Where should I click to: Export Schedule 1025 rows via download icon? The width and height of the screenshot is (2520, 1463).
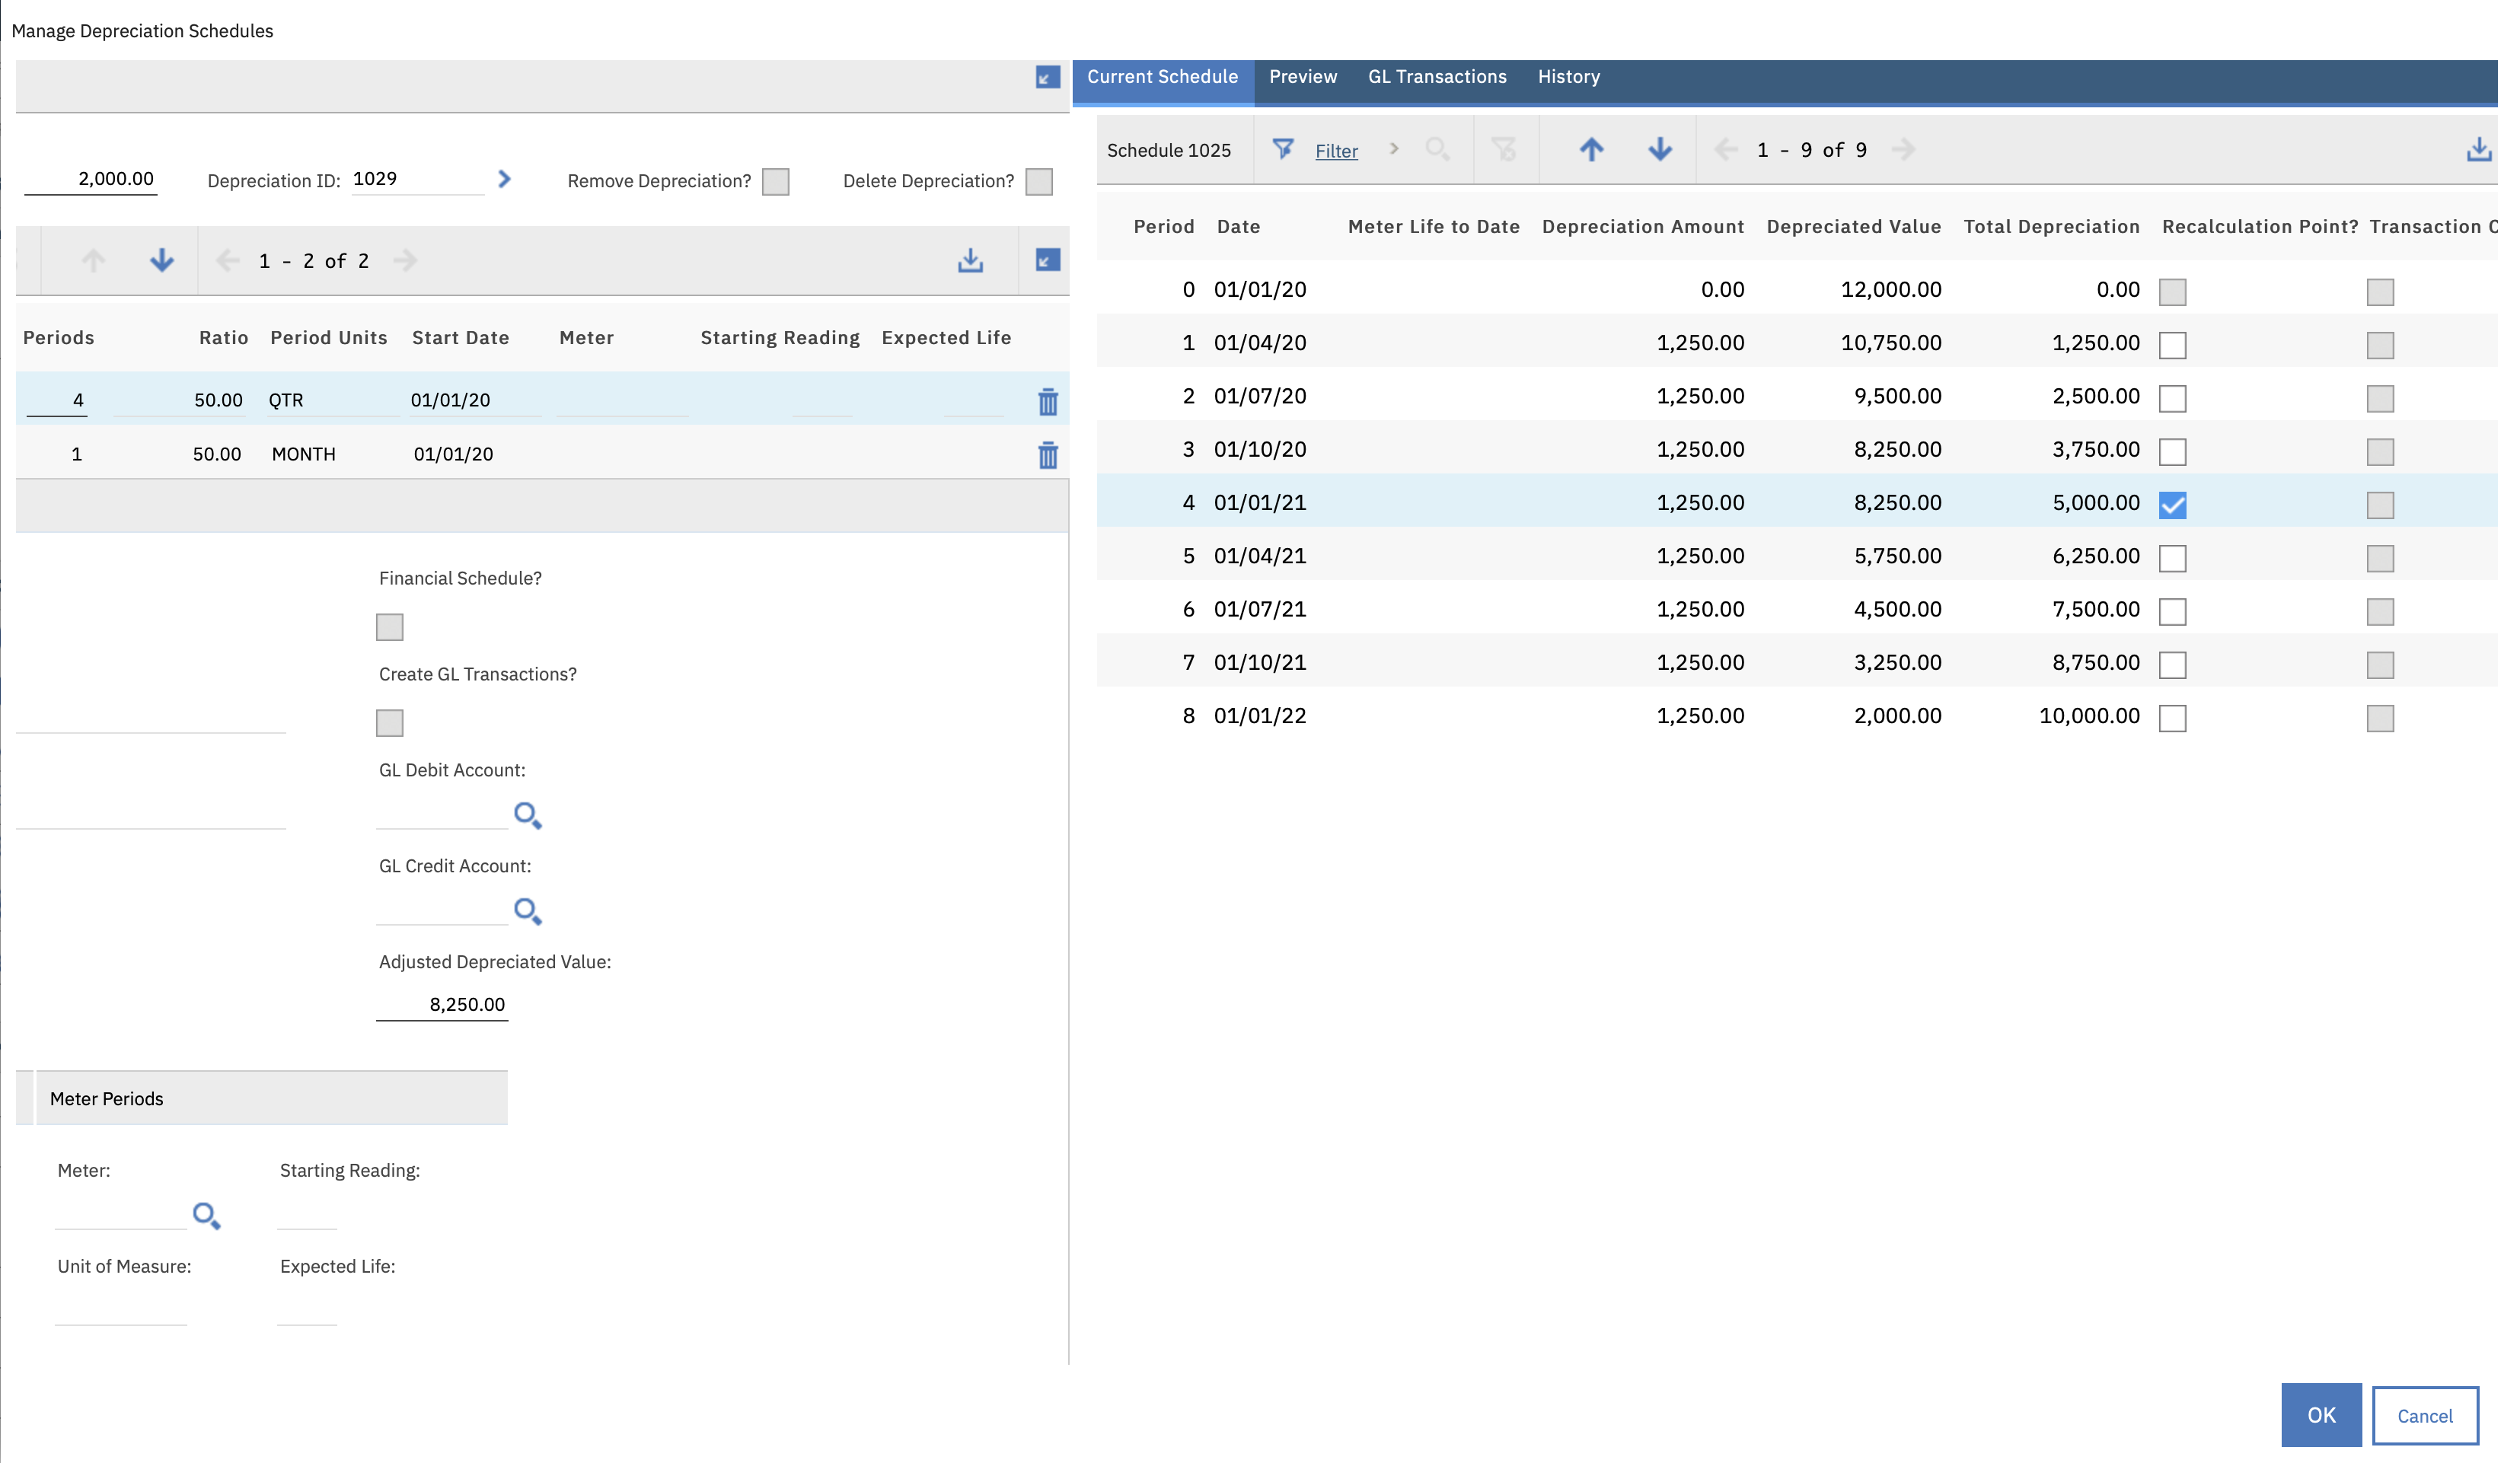point(2480,148)
